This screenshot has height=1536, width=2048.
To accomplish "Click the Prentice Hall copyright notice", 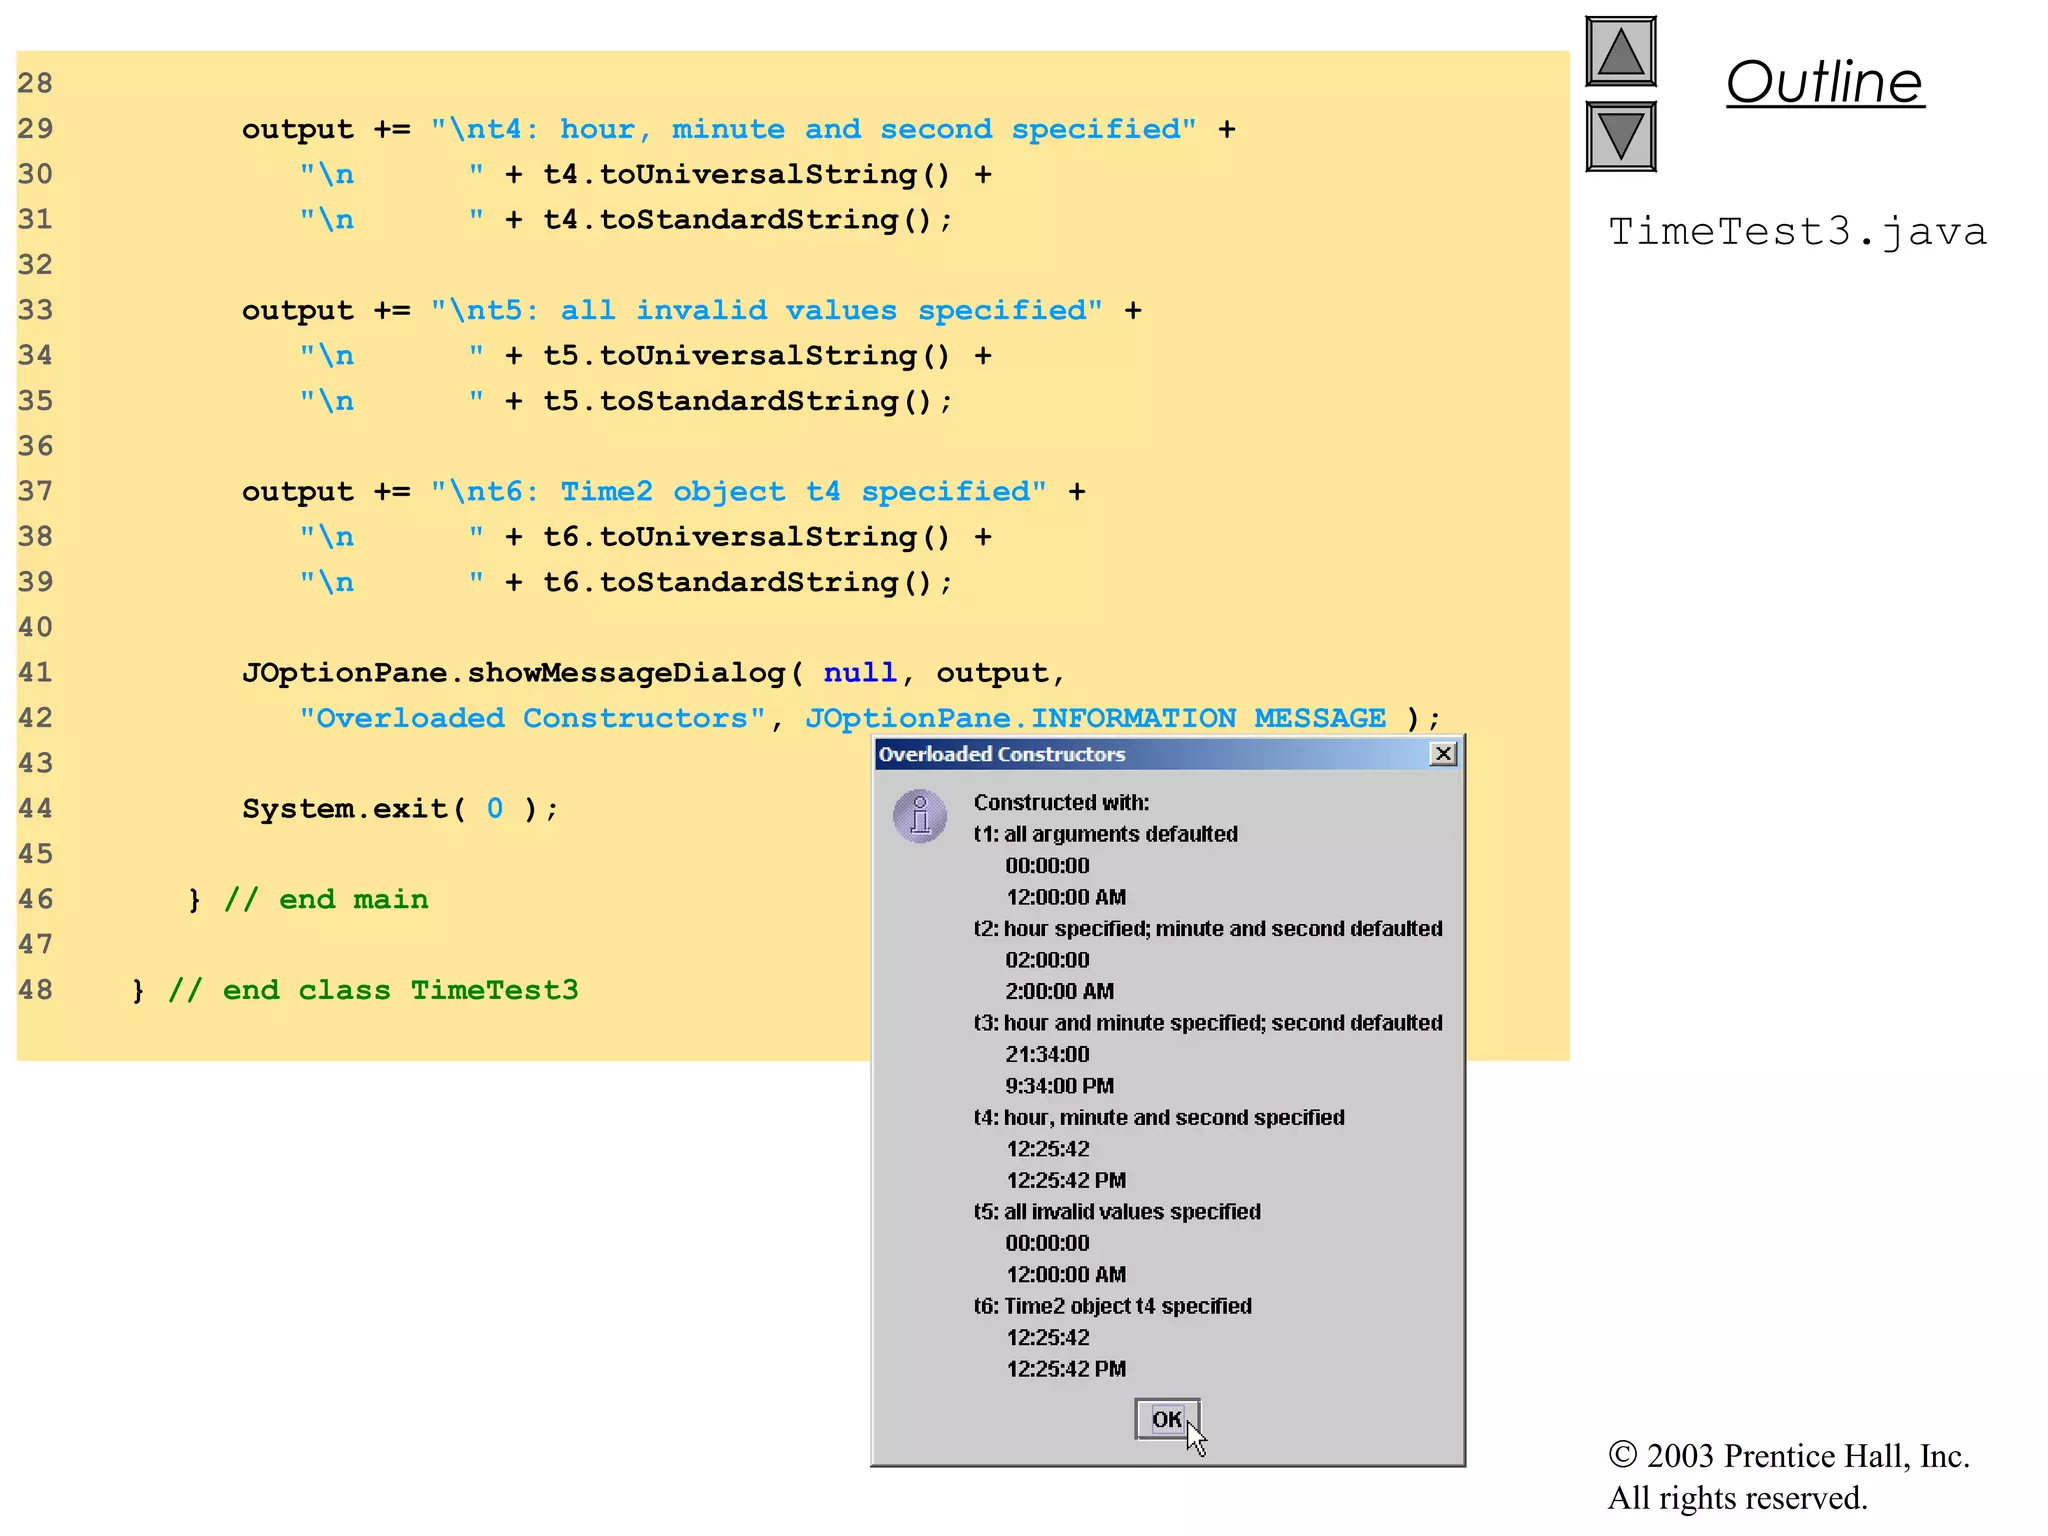I will click(x=1789, y=1456).
